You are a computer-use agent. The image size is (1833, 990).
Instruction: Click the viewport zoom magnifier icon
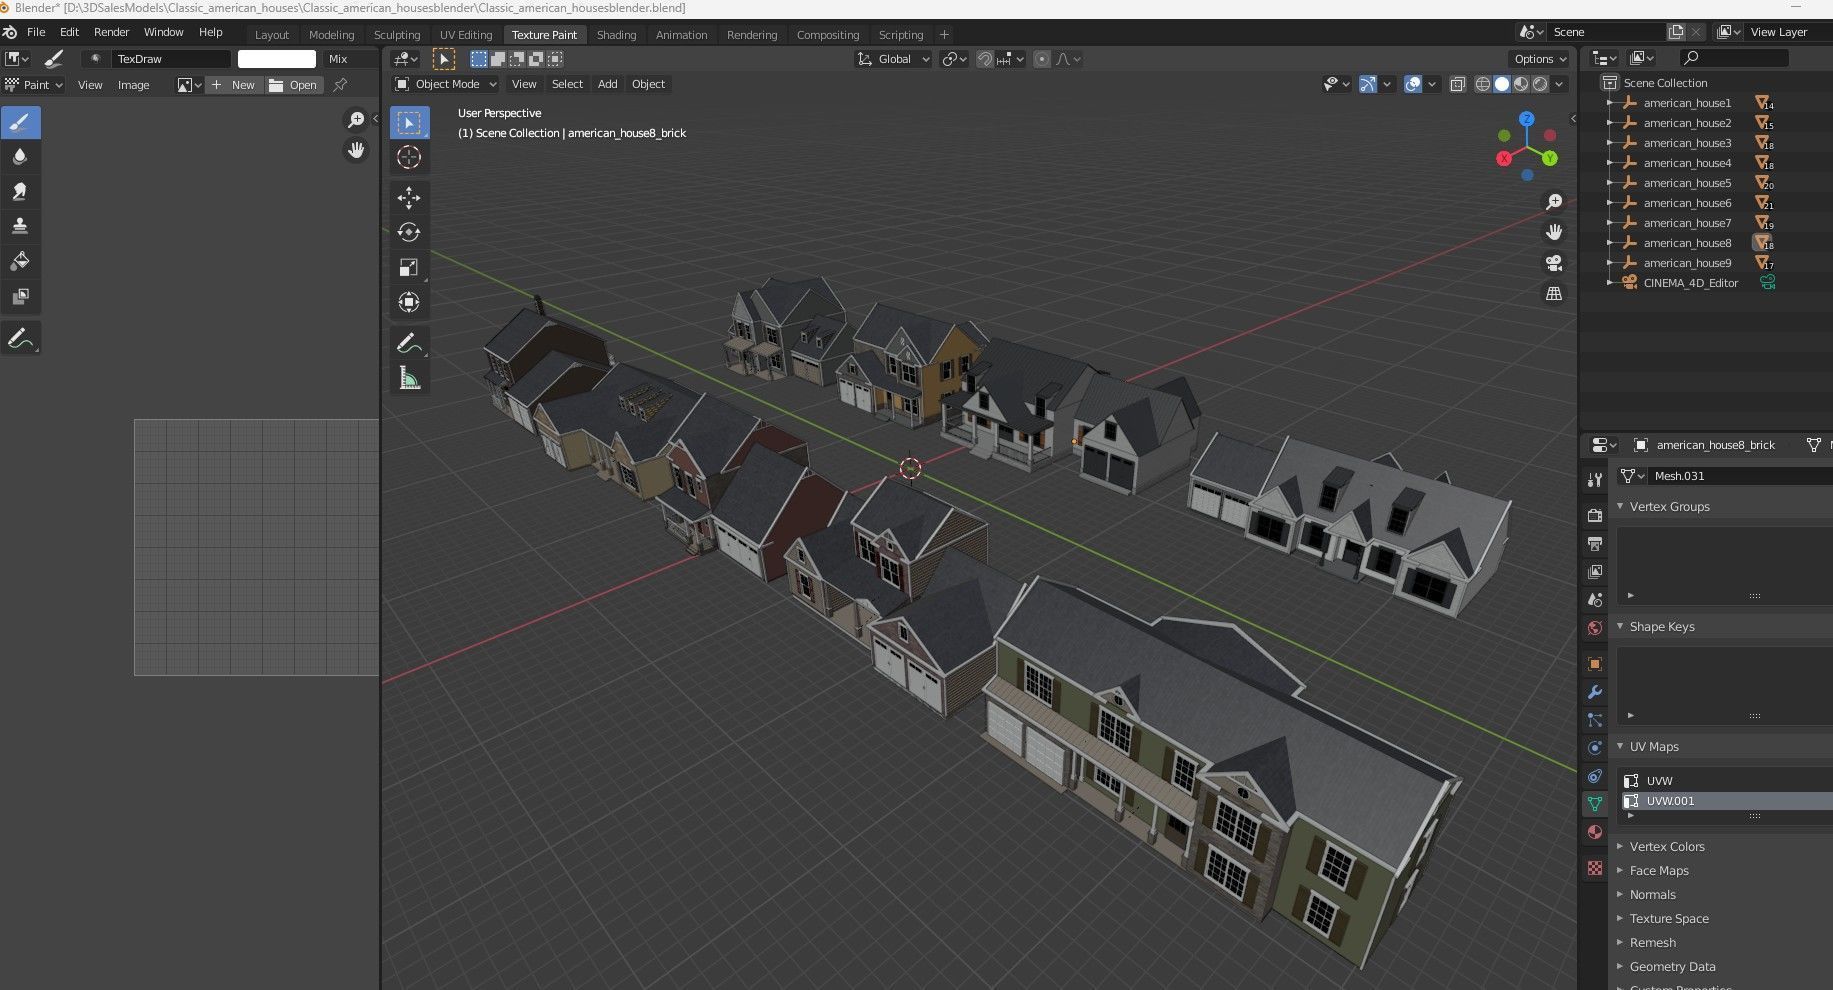(x=1554, y=203)
